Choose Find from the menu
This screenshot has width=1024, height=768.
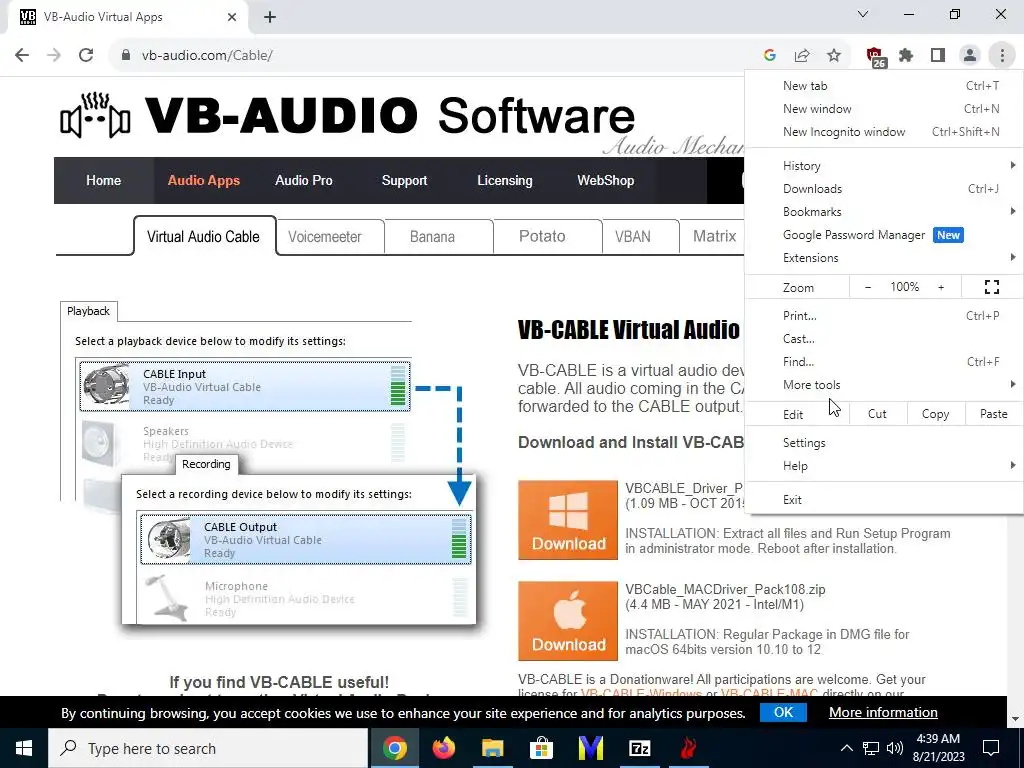click(884, 361)
